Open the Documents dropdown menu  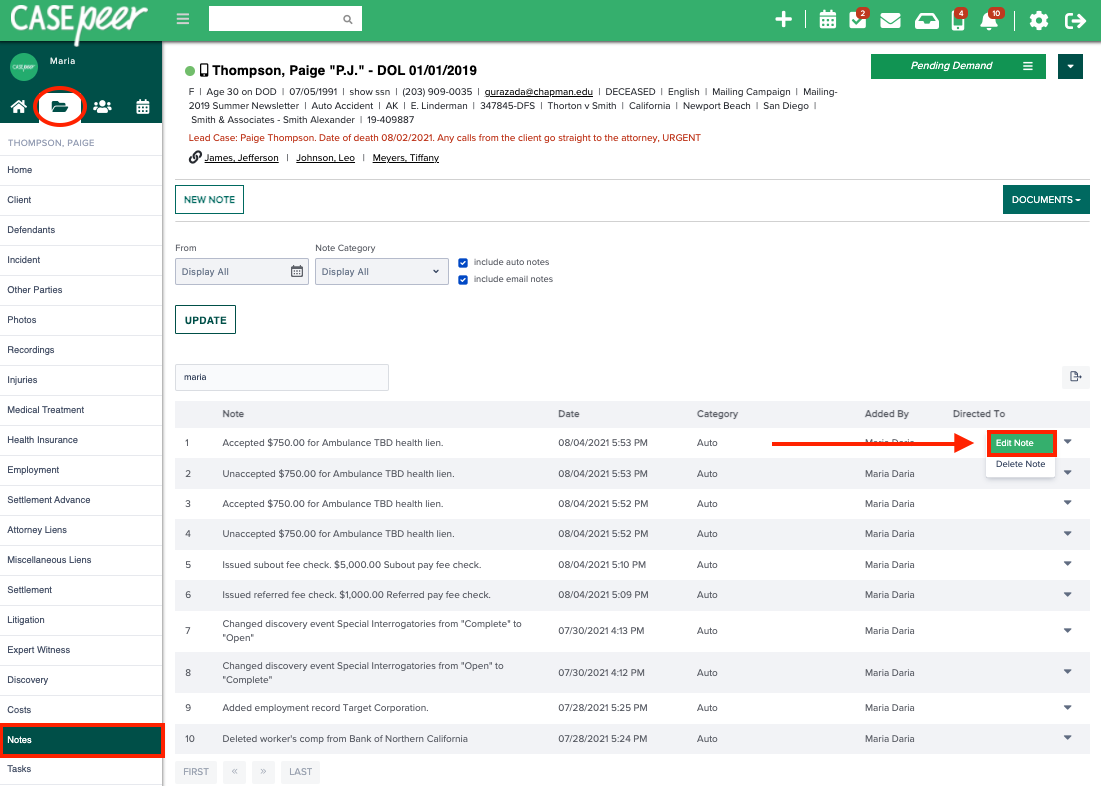(x=1045, y=199)
